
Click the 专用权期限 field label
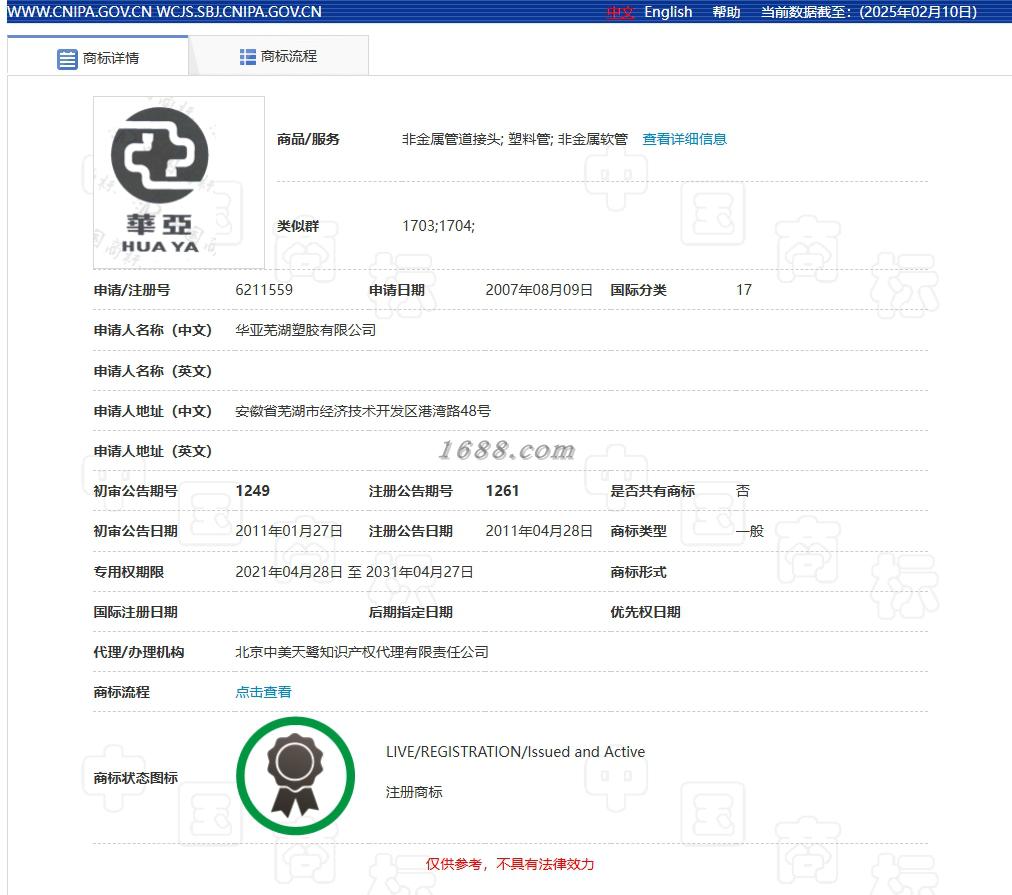[x=128, y=572]
